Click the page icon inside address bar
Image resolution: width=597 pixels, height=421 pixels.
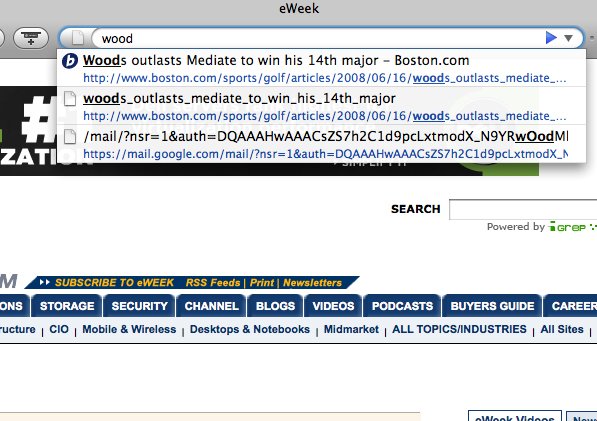tap(78, 38)
